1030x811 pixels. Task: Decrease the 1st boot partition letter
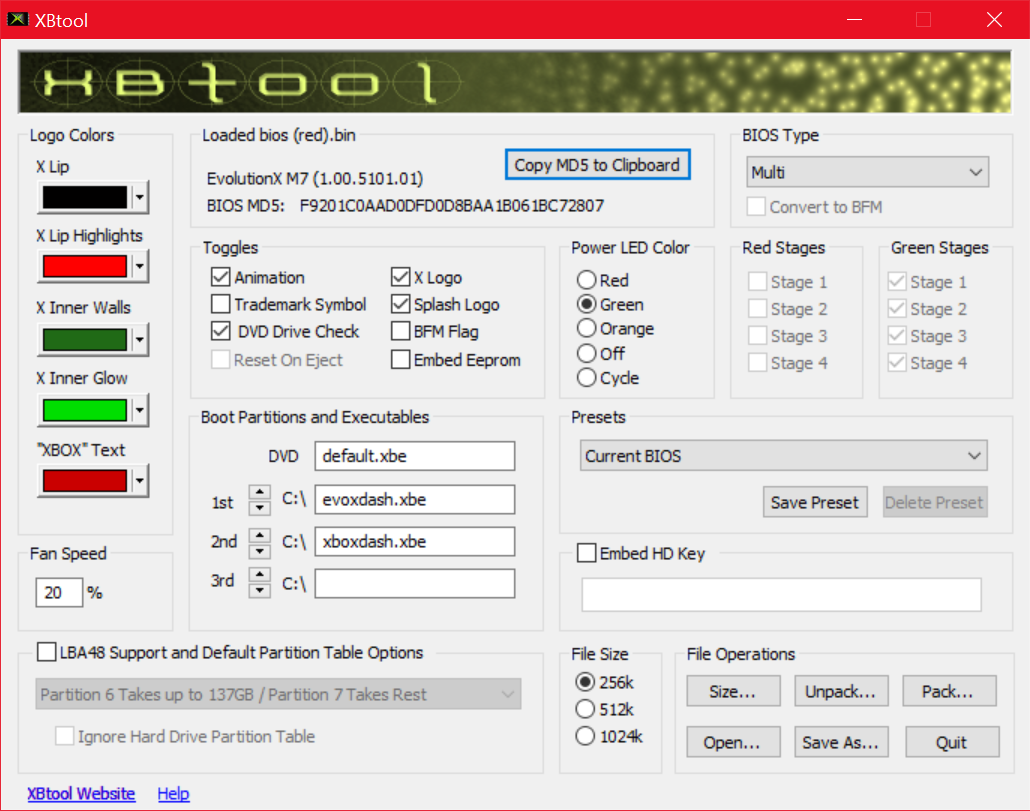260,508
